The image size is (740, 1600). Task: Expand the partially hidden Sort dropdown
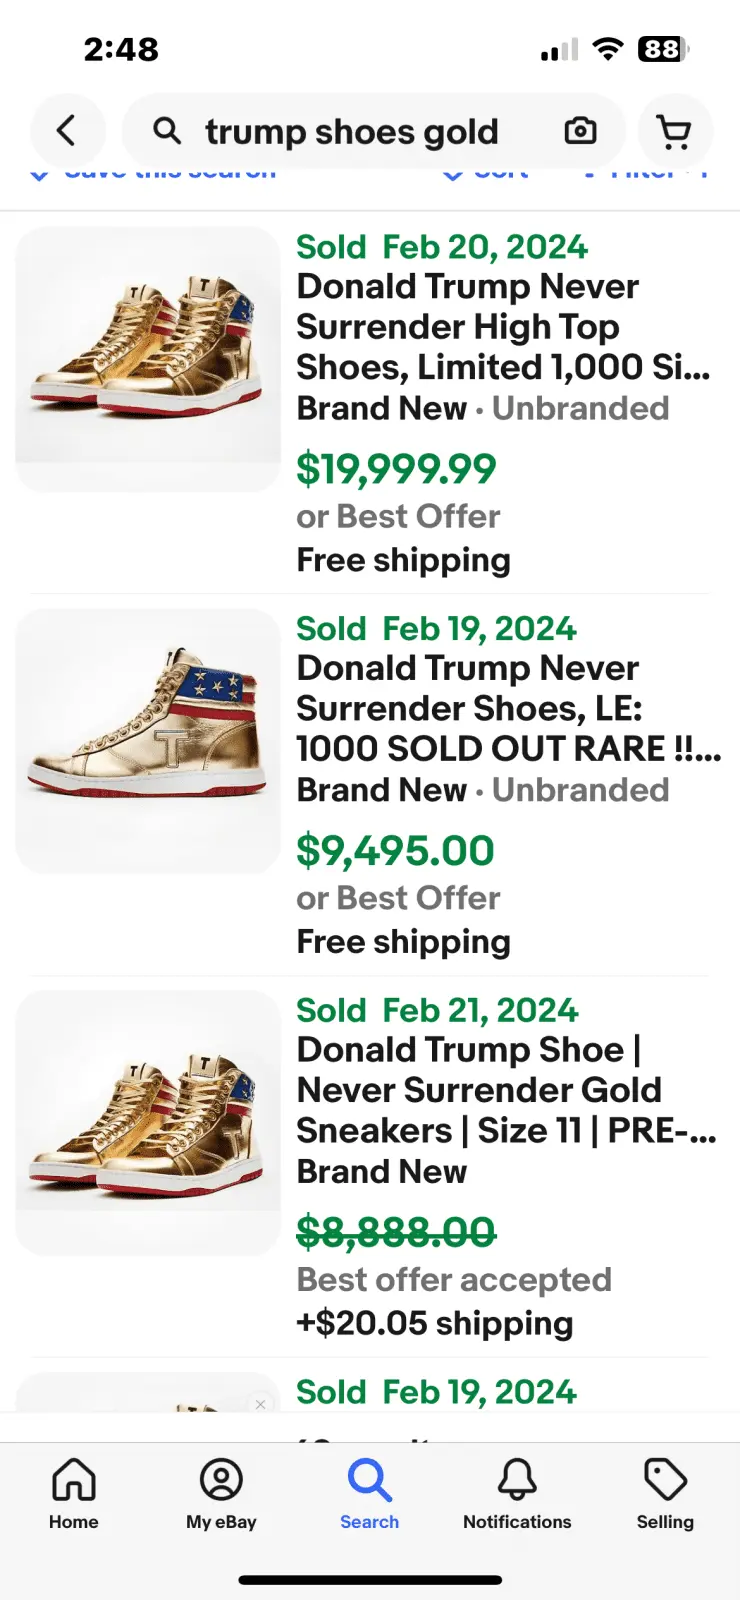coord(487,175)
